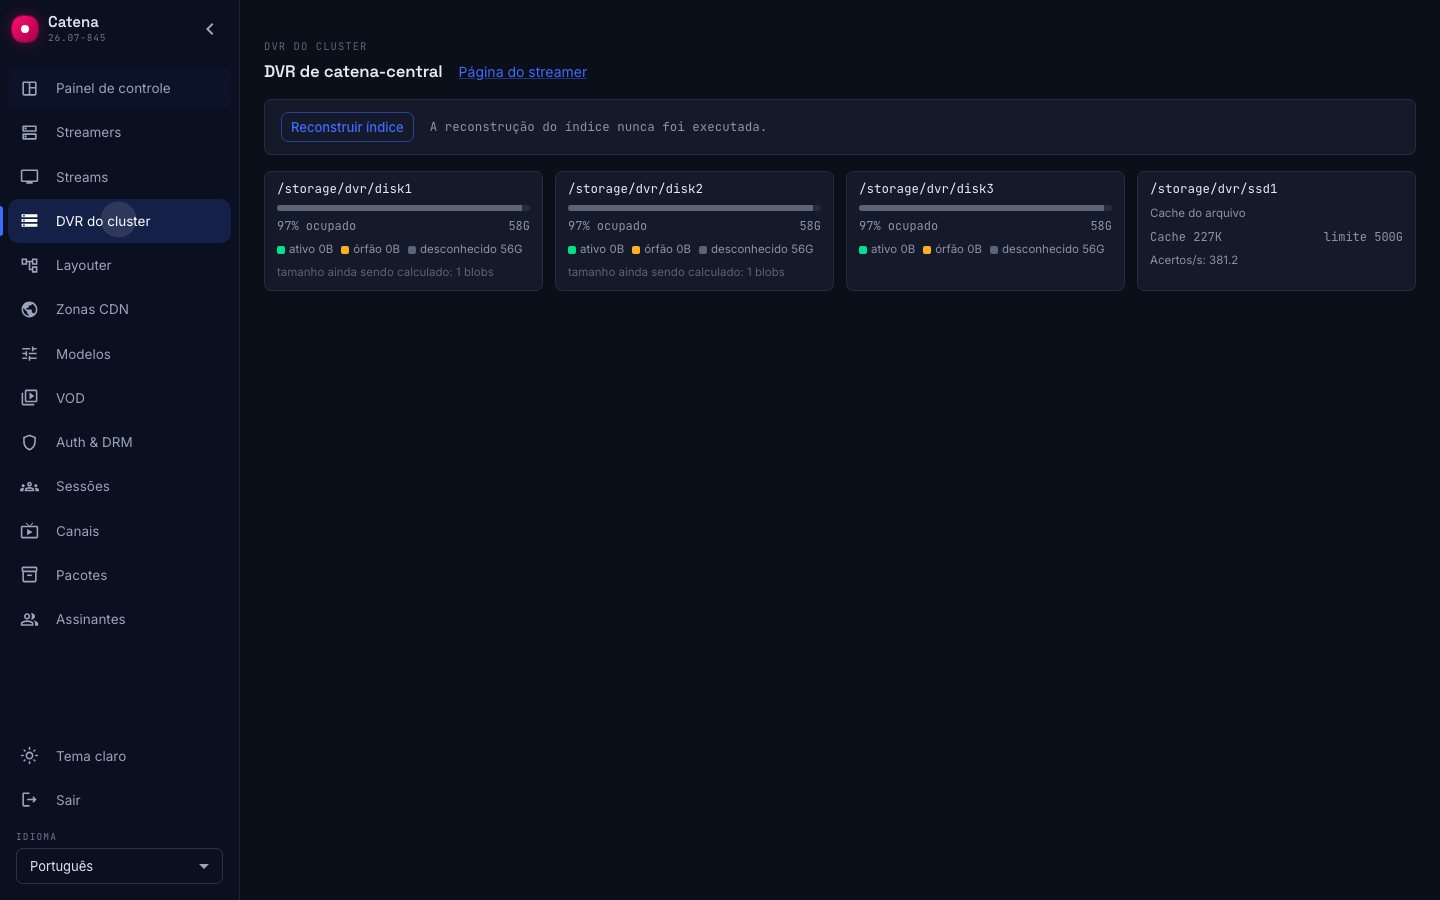
Task: Click disk2 "tamanho ainda sendo calculado" note
Action: tap(676, 272)
